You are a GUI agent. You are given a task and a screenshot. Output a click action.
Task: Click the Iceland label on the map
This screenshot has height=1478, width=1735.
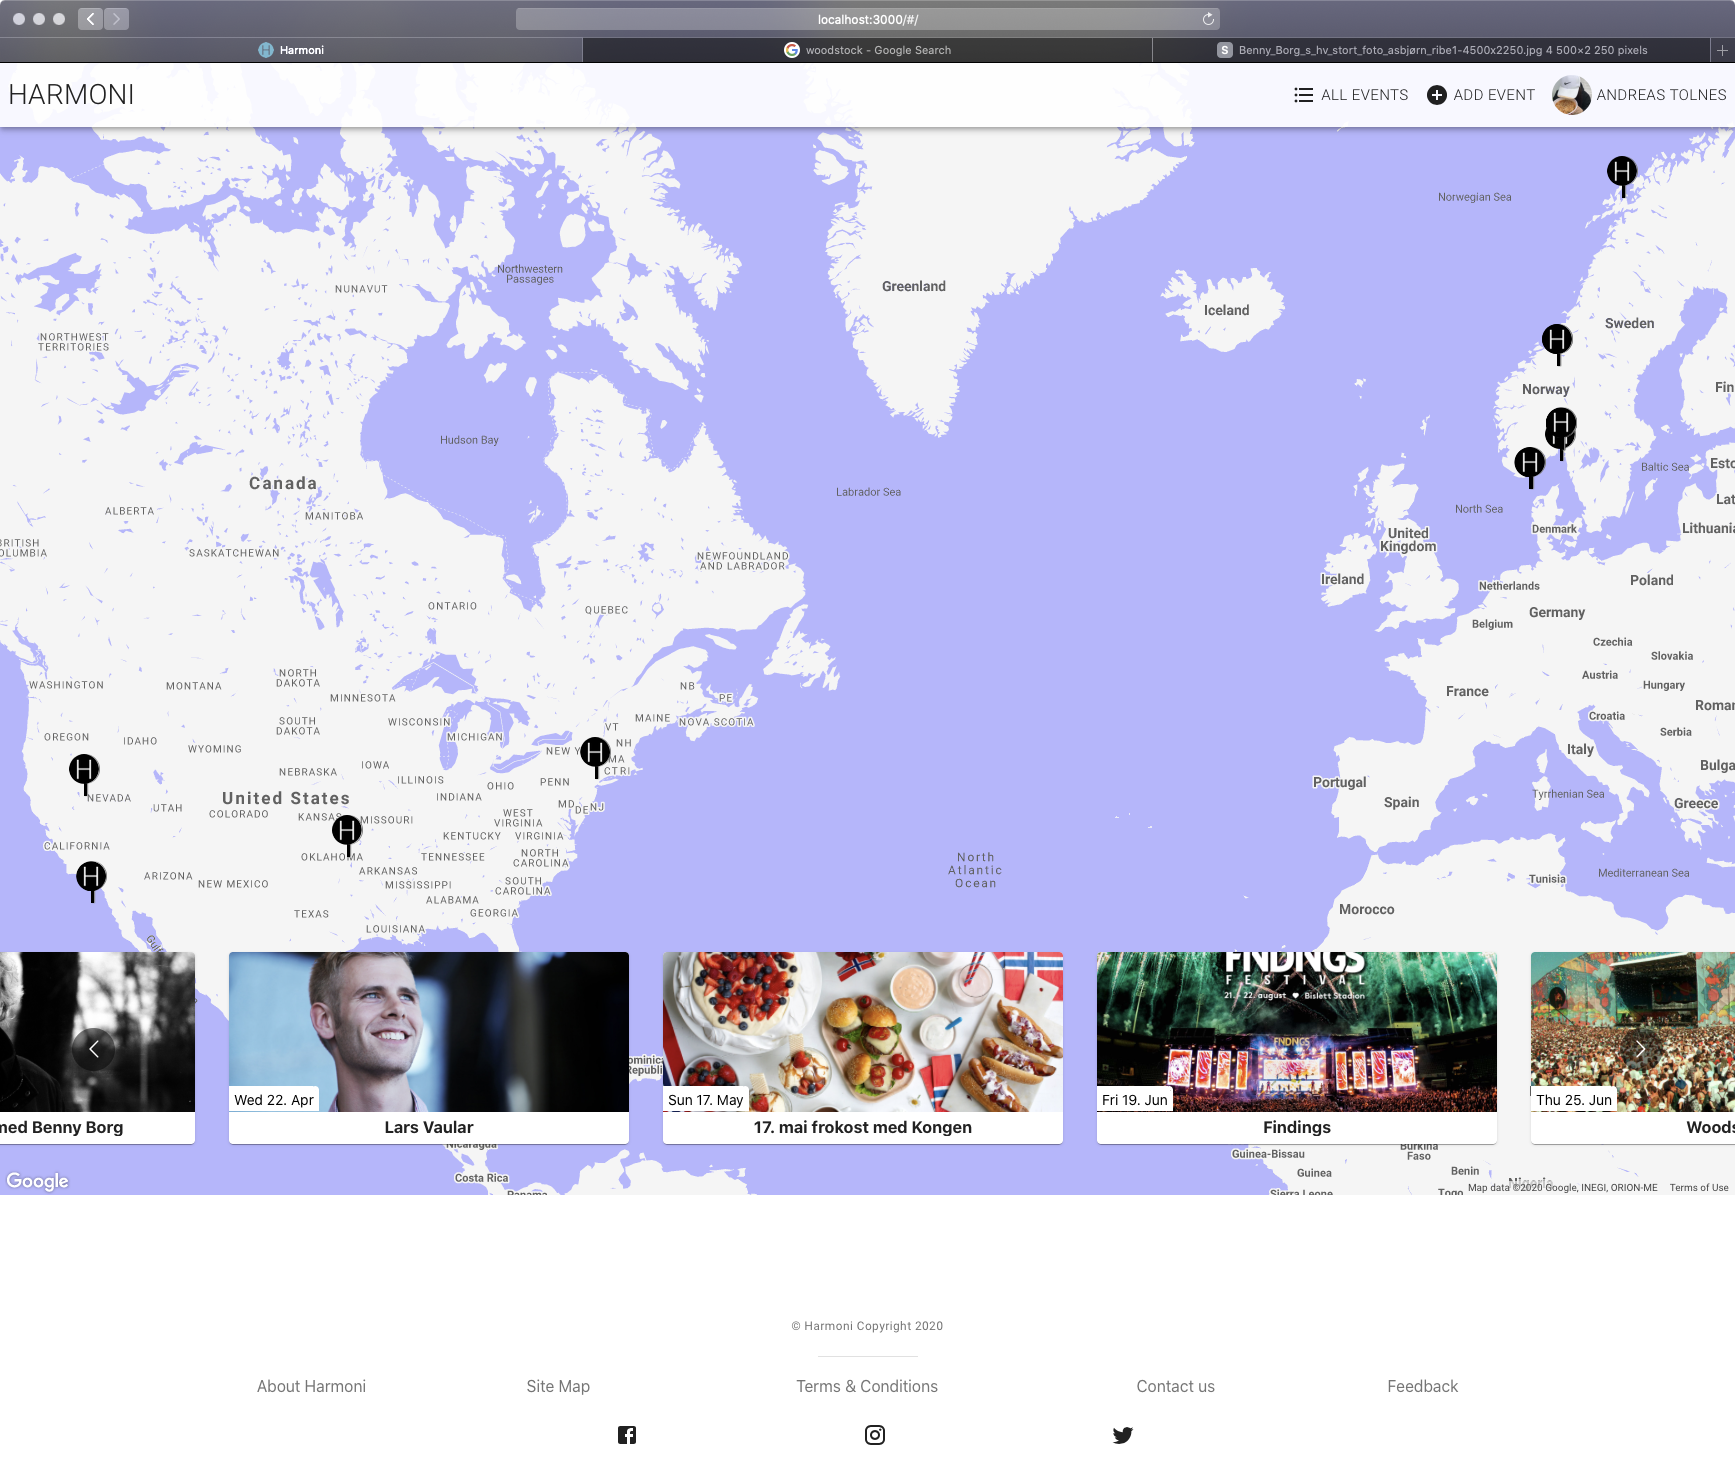[1227, 311]
